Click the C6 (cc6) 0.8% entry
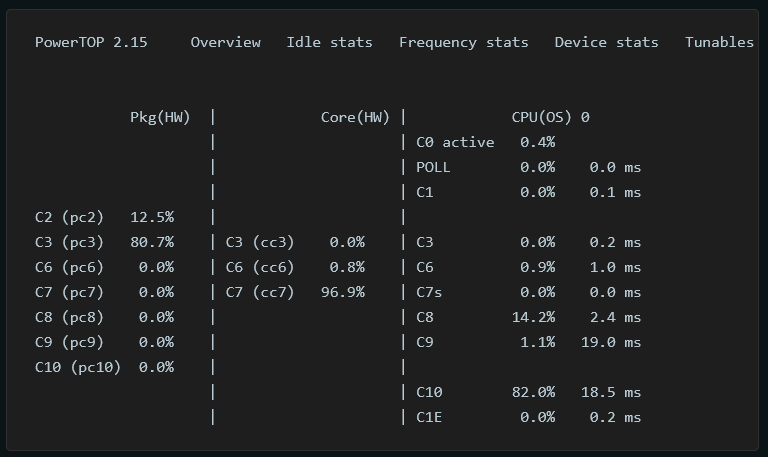Screen dimensions: 768x457 tap(295, 267)
